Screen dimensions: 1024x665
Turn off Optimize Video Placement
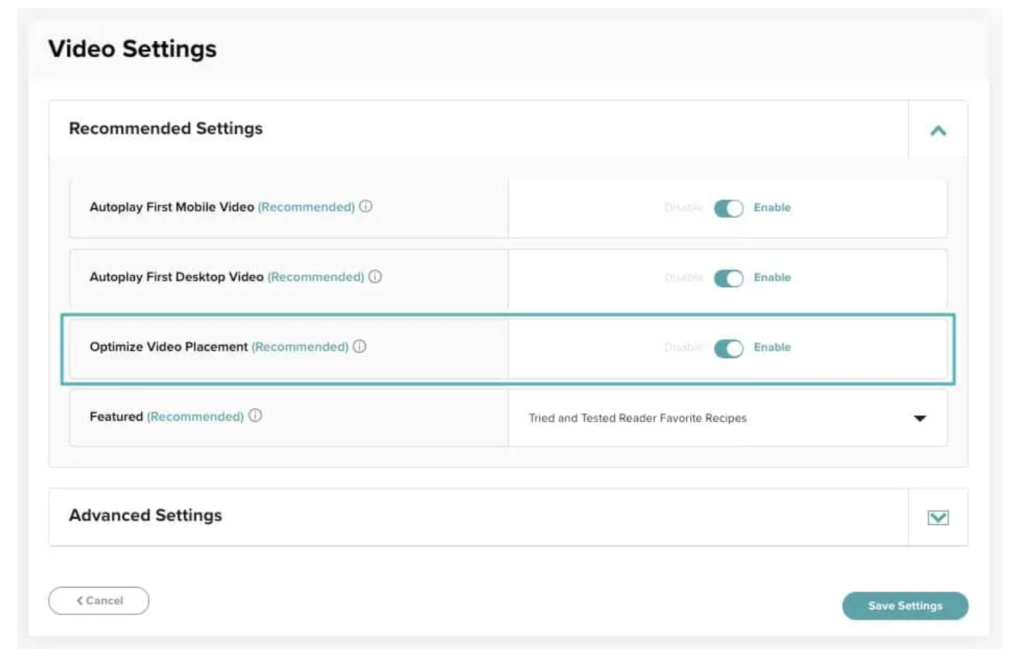click(728, 348)
